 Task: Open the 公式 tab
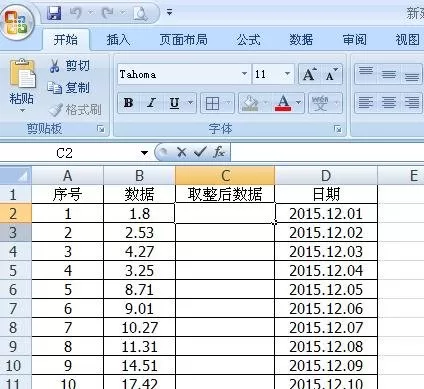point(248,40)
